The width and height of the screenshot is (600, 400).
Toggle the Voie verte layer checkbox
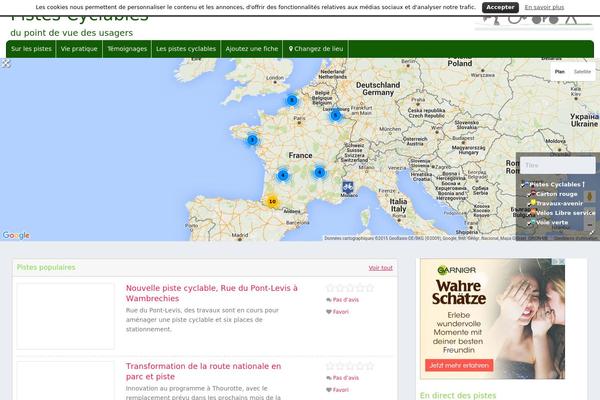529,223
